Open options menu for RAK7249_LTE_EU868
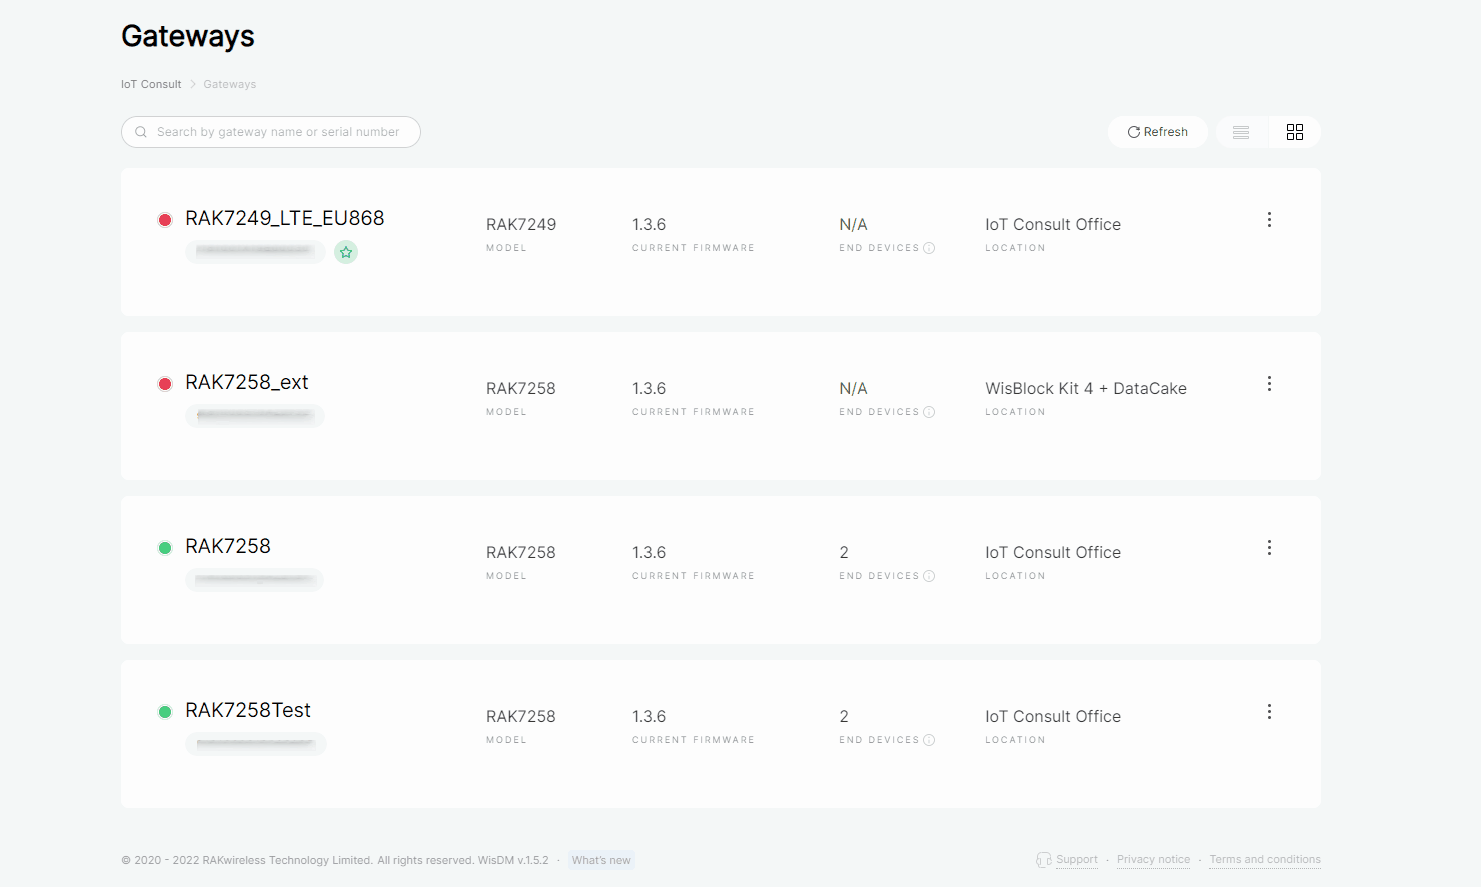1481x887 pixels. pyautogui.click(x=1269, y=220)
